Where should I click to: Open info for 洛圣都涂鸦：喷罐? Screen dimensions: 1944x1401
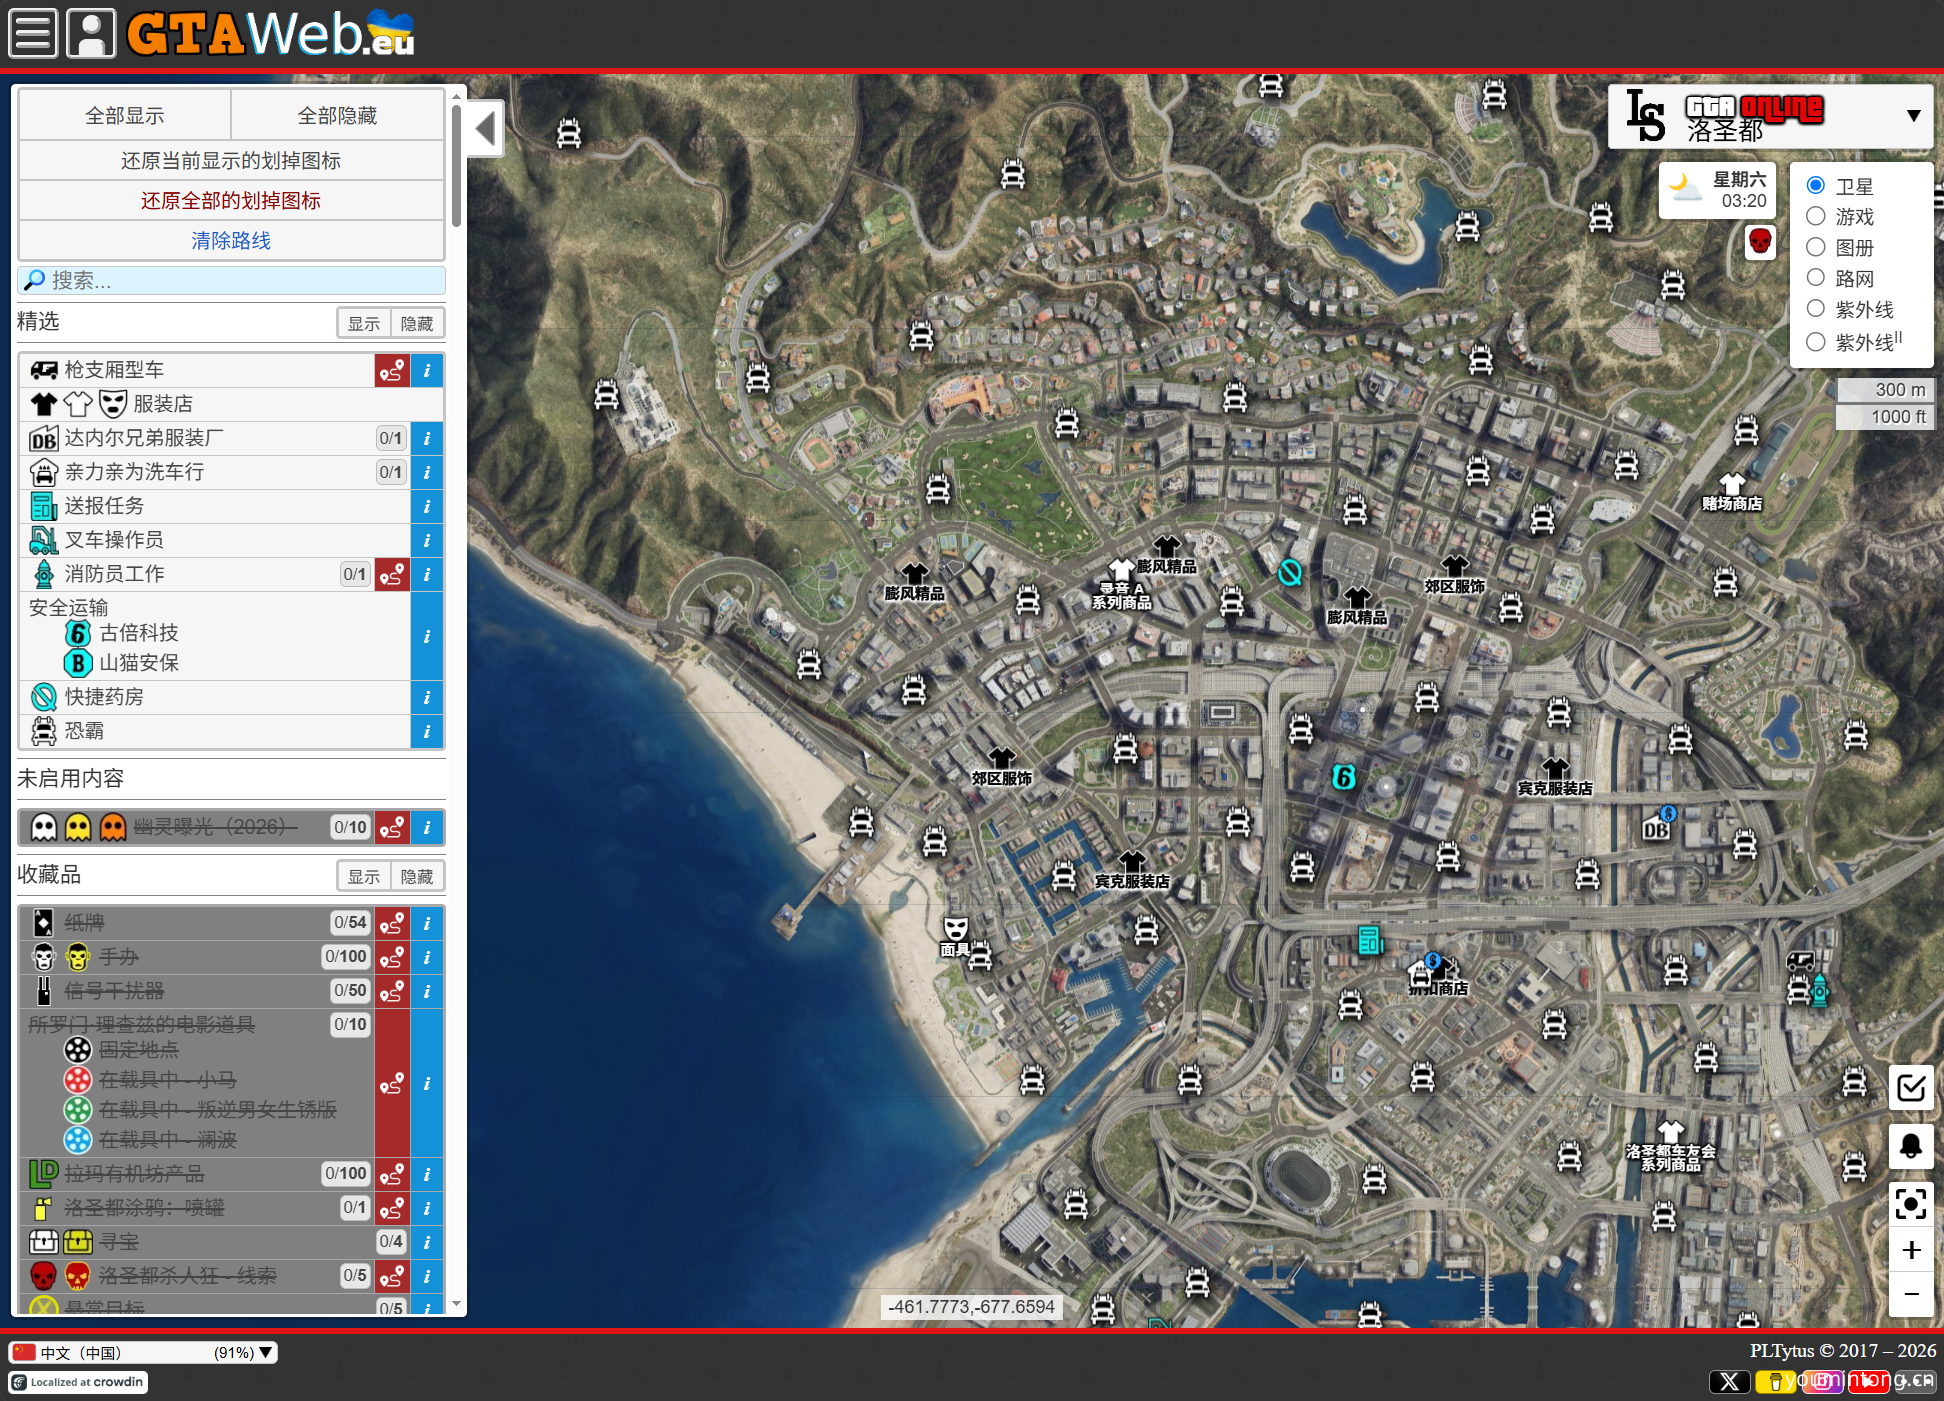[x=427, y=1207]
